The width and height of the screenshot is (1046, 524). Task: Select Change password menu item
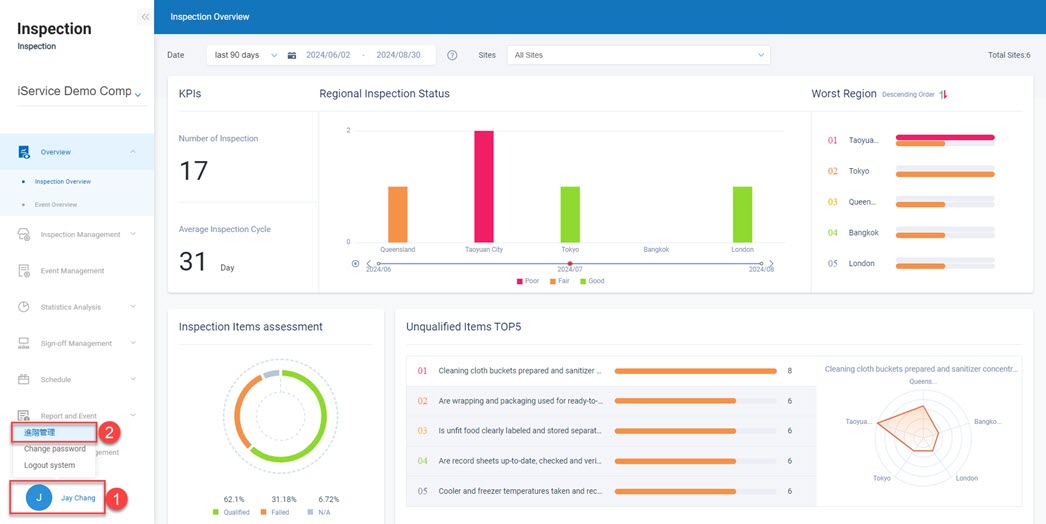(x=55, y=449)
